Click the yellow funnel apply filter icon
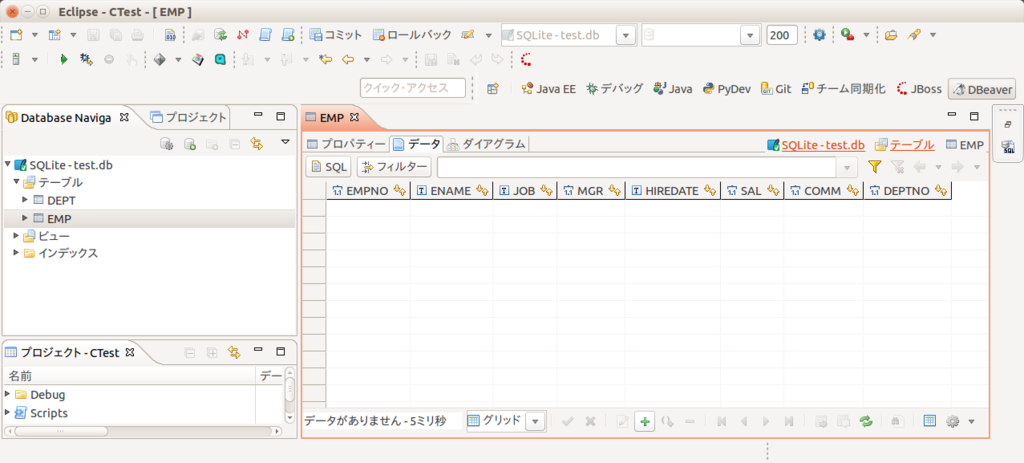Viewport: 1024px width, 463px height. 874,167
